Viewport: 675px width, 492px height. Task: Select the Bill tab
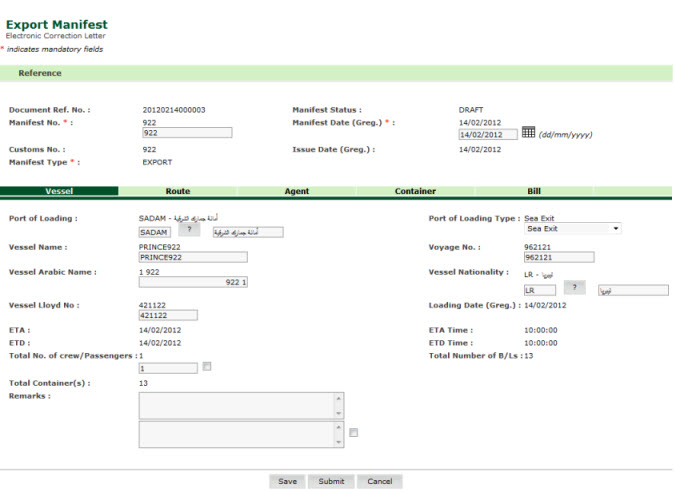(534, 191)
